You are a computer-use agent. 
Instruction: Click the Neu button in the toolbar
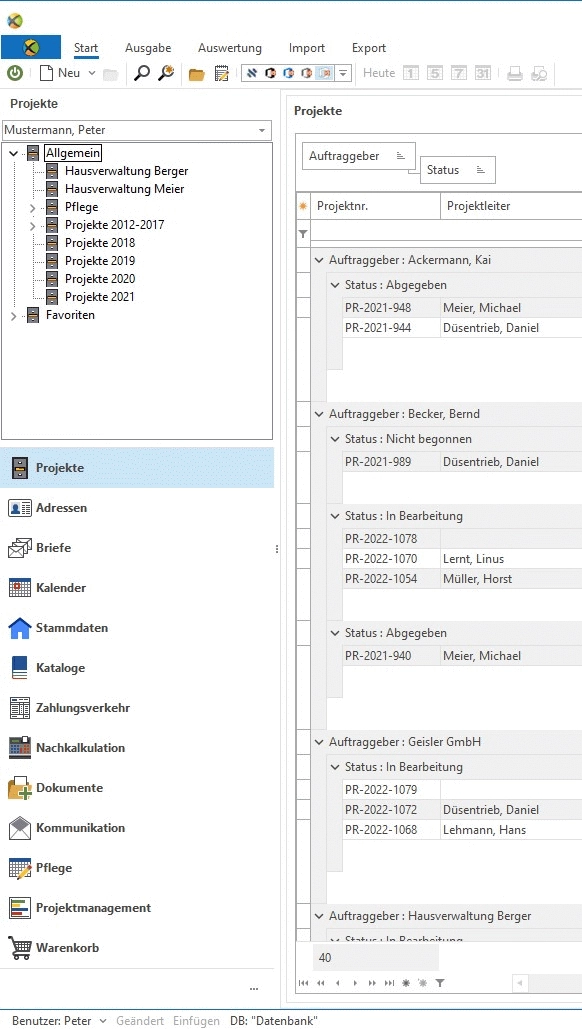click(x=60, y=73)
